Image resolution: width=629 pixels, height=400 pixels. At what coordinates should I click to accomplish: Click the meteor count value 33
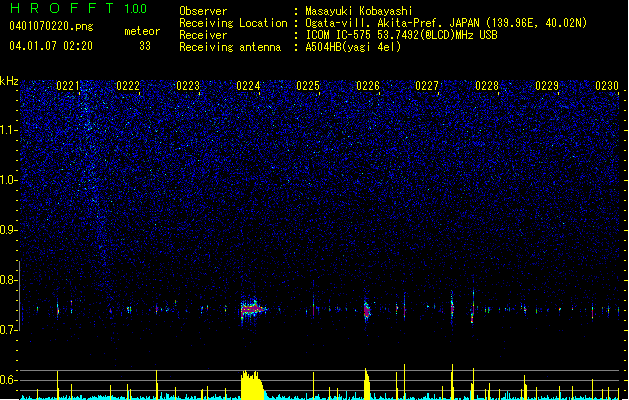pos(145,46)
